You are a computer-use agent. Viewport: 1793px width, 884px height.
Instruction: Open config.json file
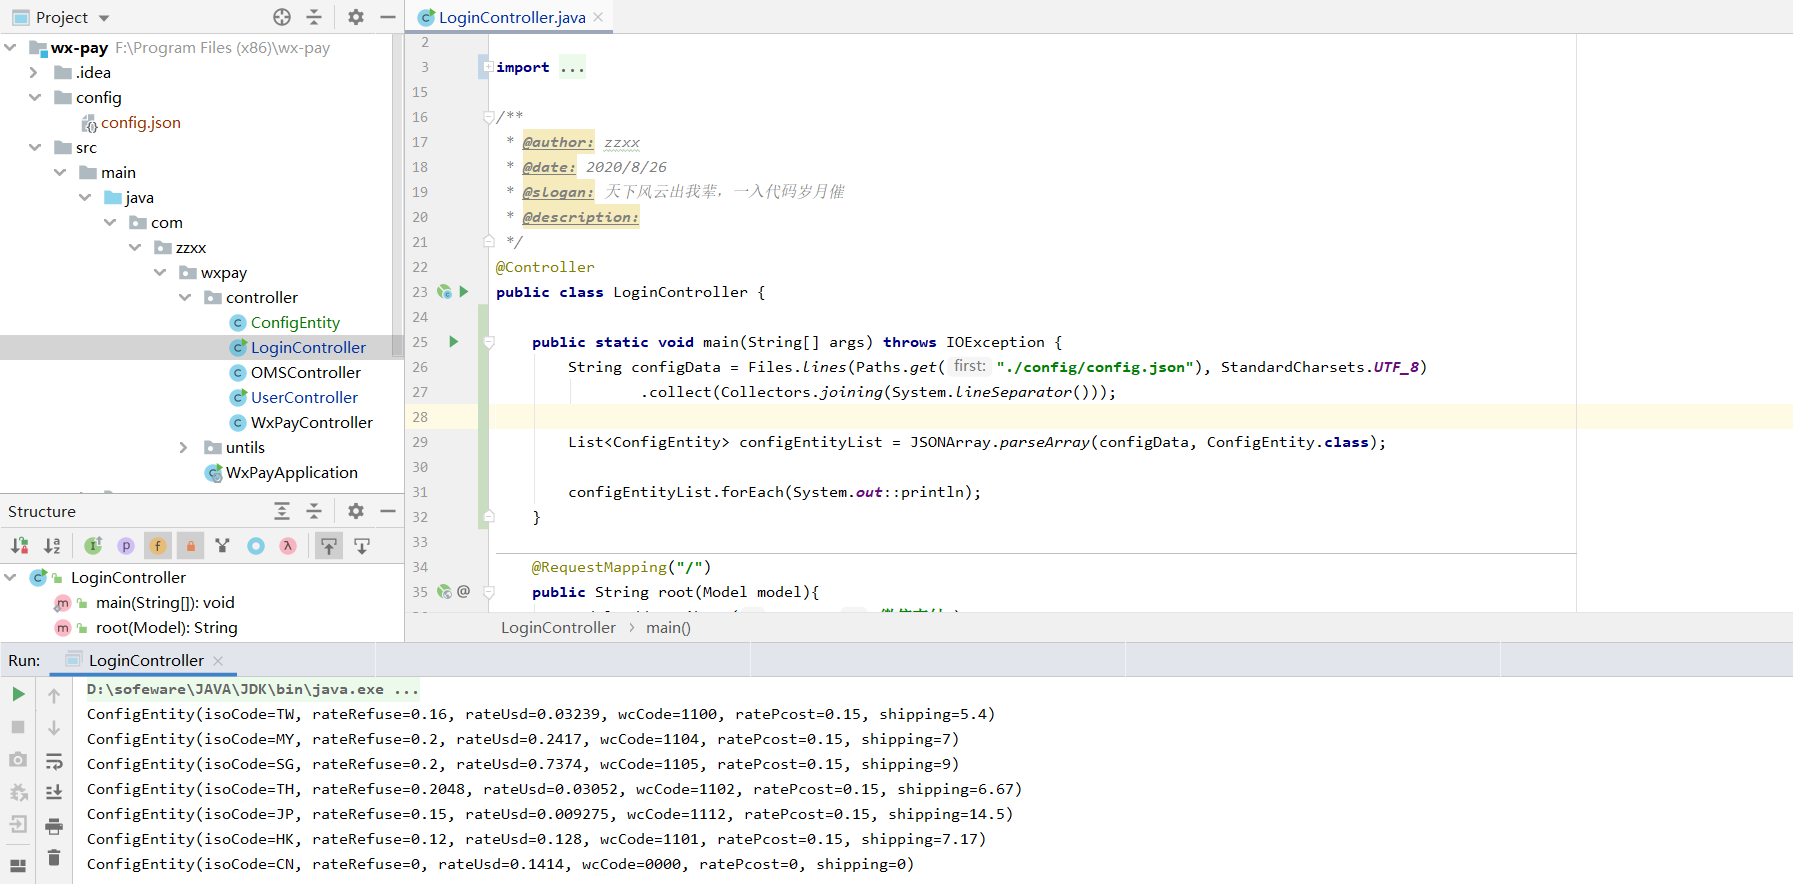[140, 123]
